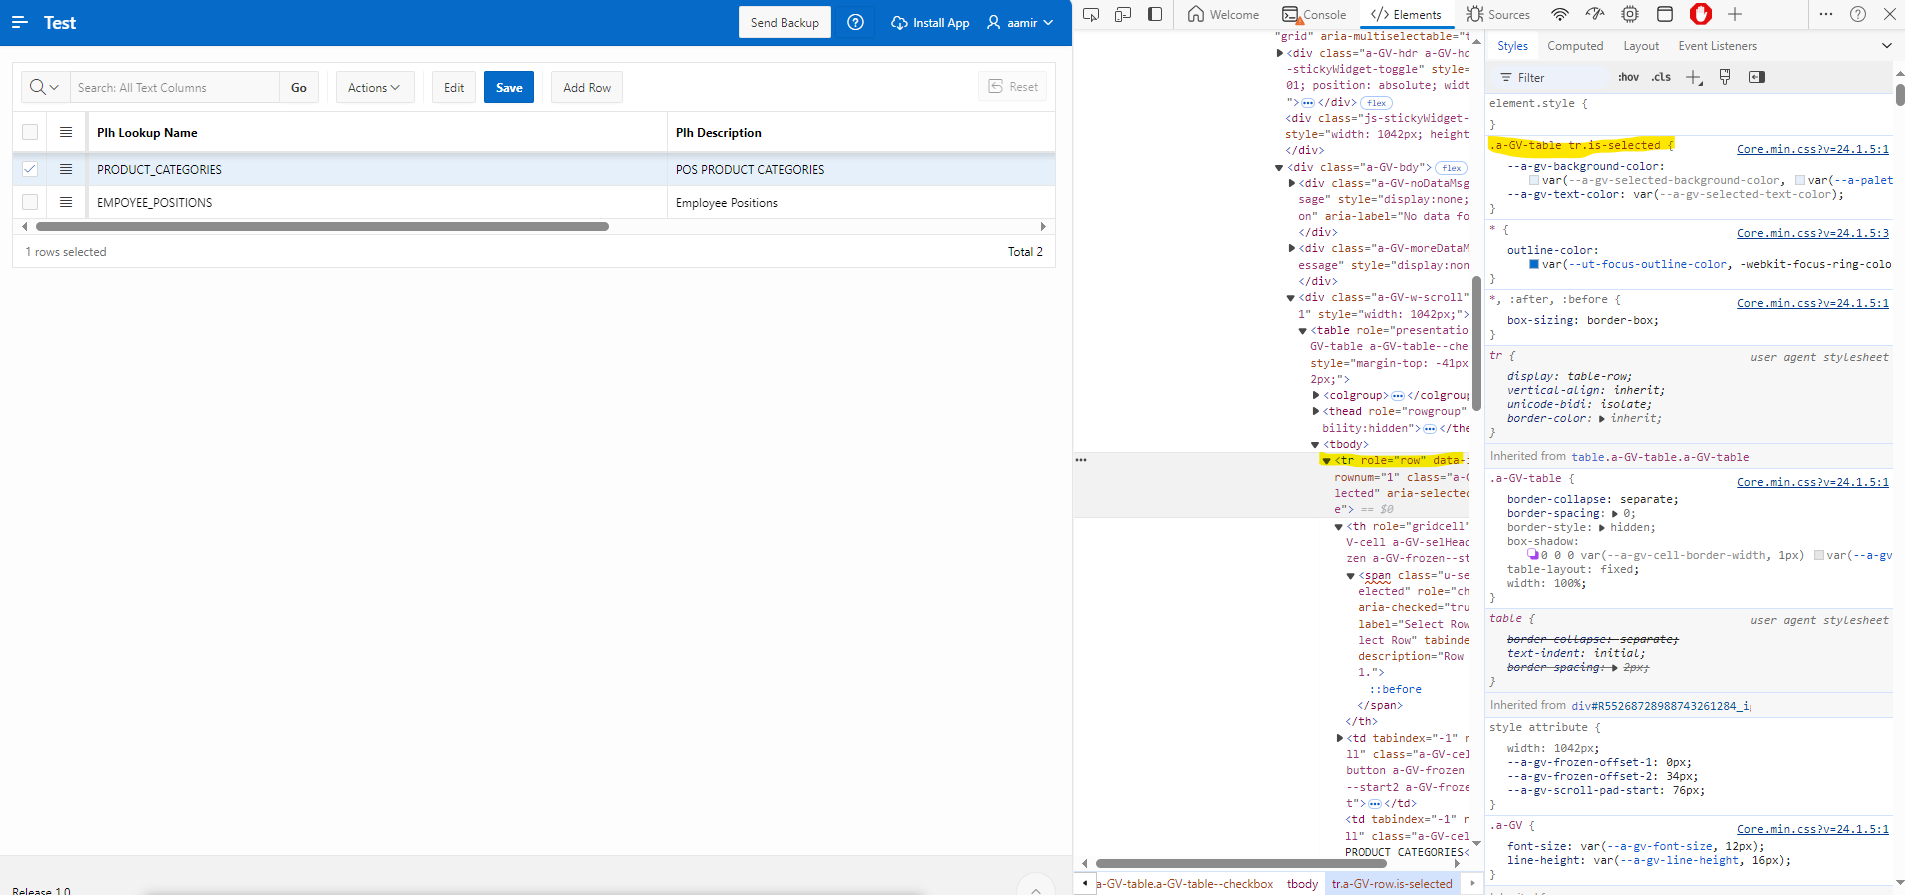Open the navigation hamburger menu beside Test
1905x895 pixels.
[19, 22]
